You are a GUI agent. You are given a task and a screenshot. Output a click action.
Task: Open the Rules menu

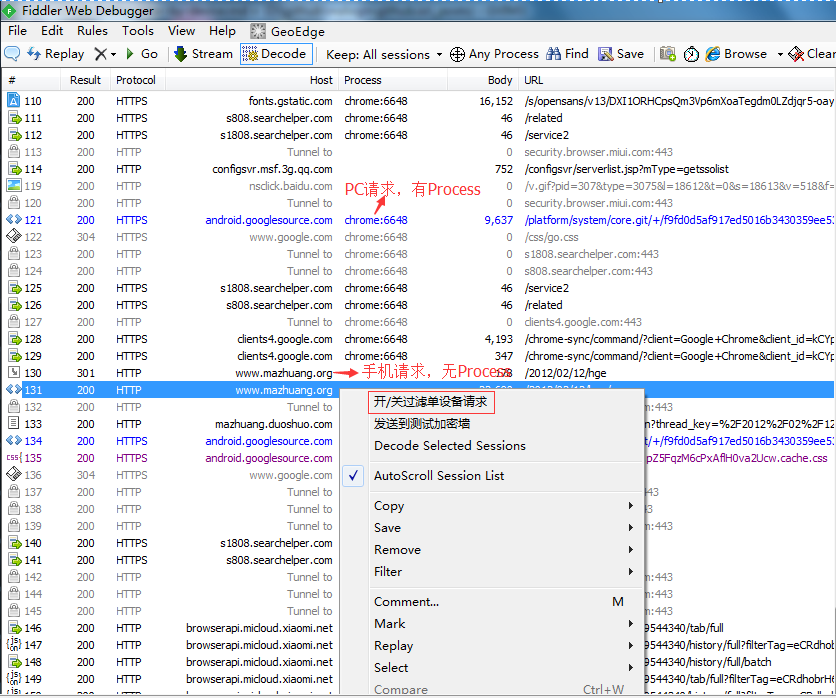tap(92, 31)
